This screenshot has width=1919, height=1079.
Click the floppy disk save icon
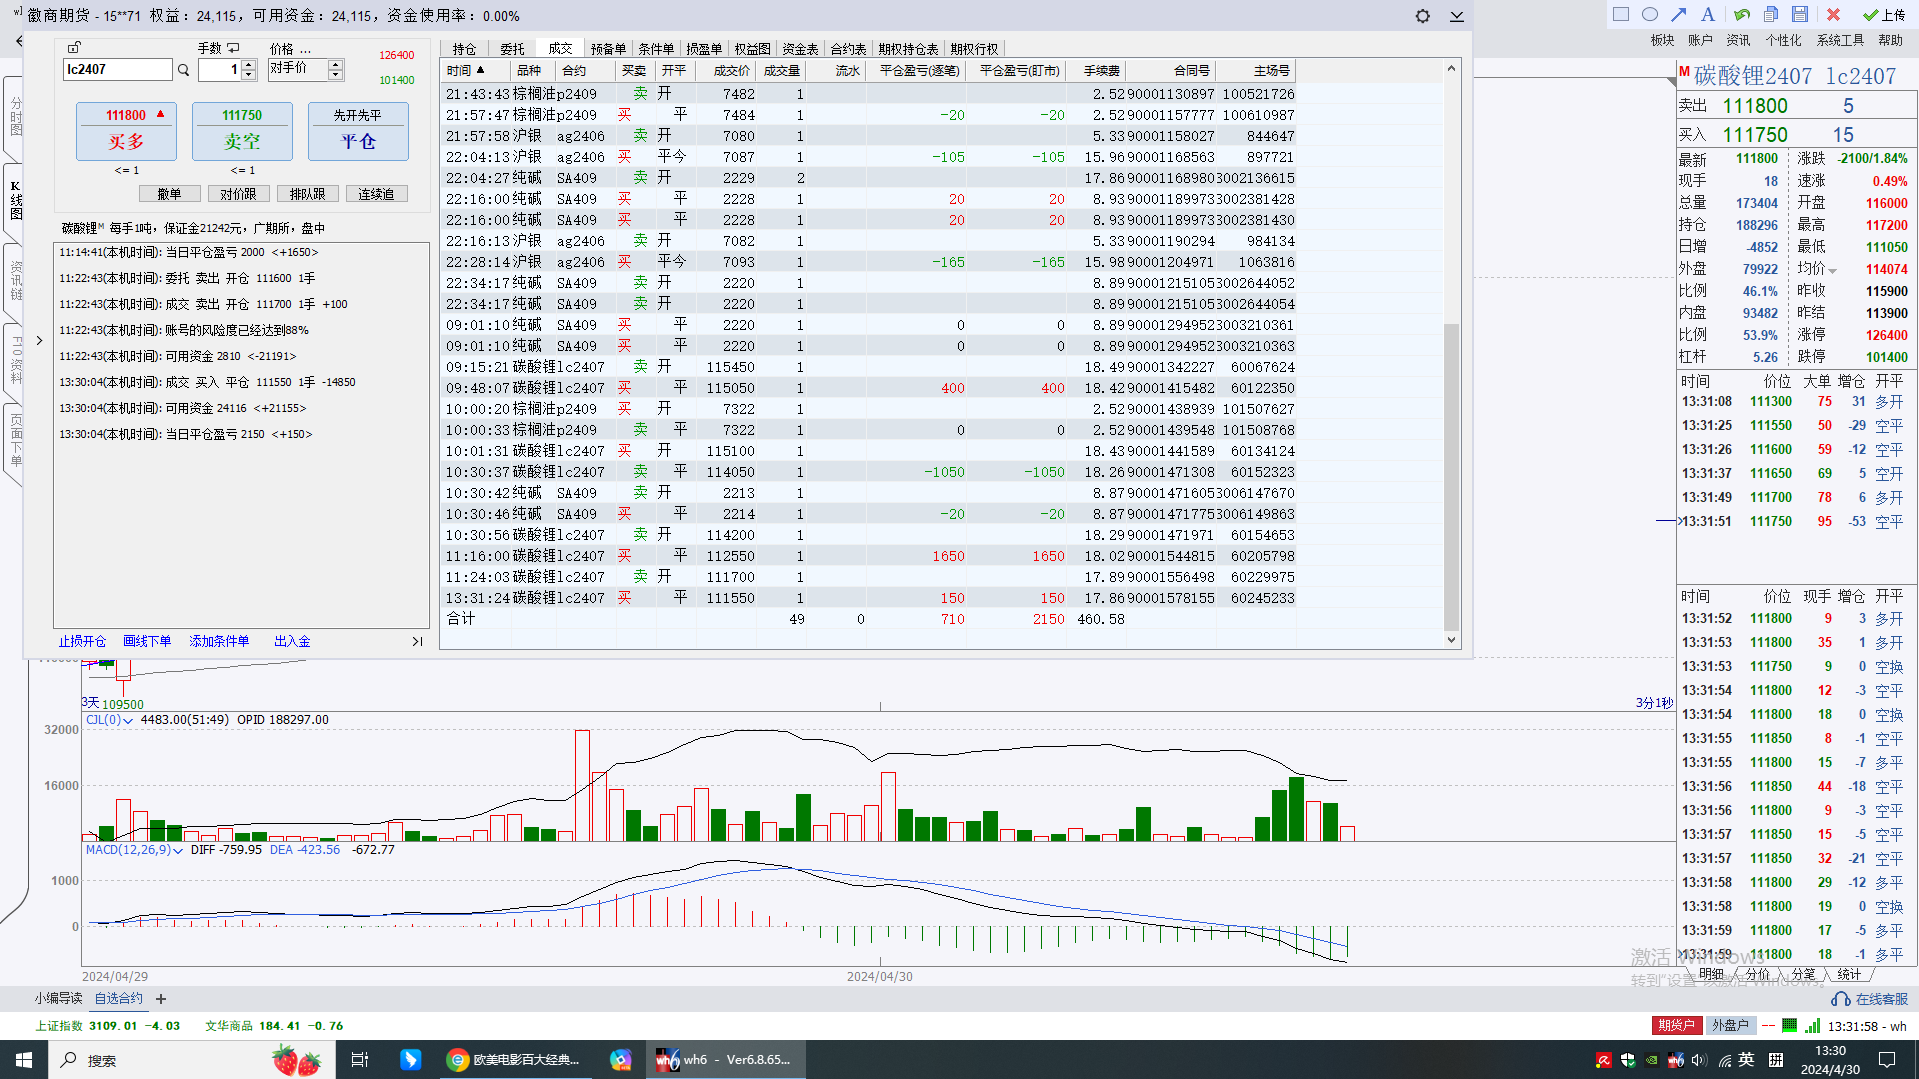coord(1800,14)
